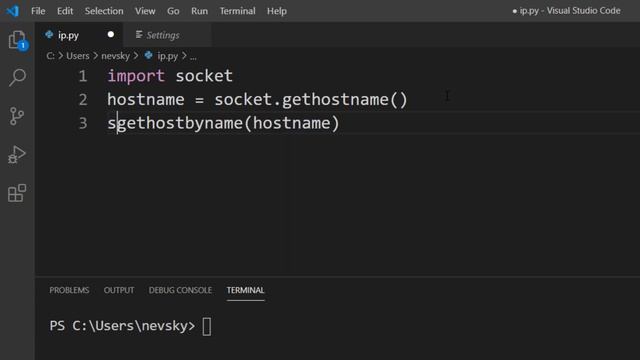The width and height of the screenshot is (640, 360).
Task: Select the TERMINAL panel tab
Action: tap(245, 290)
